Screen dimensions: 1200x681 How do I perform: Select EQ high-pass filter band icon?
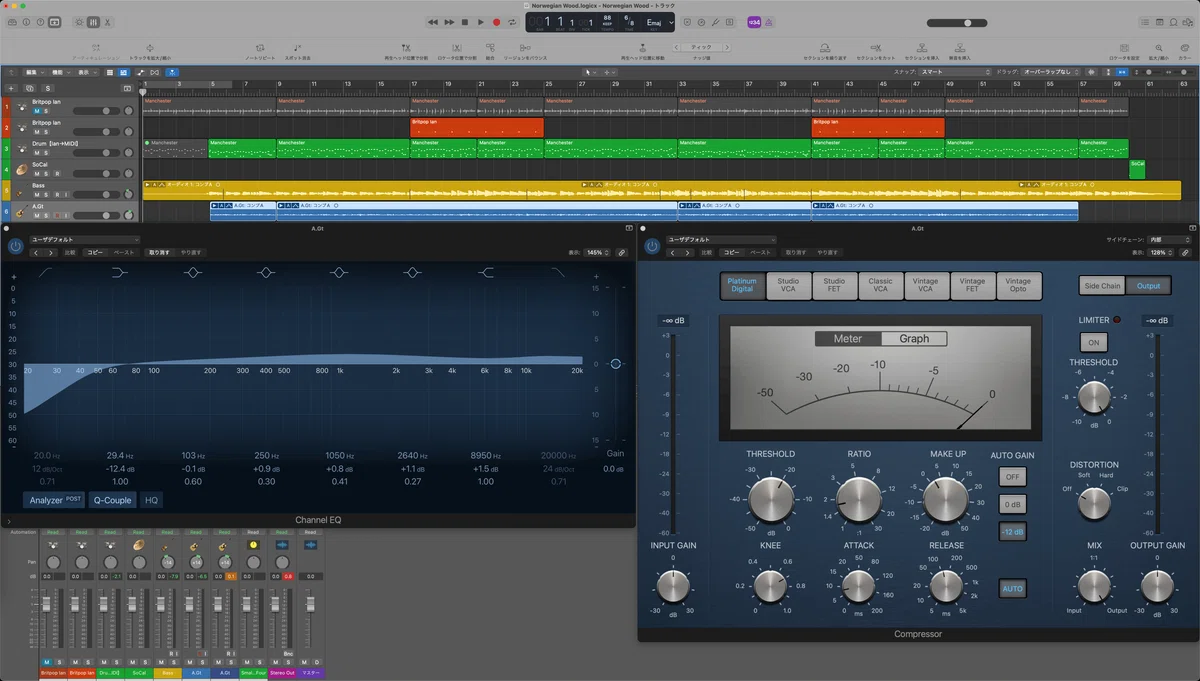47,272
